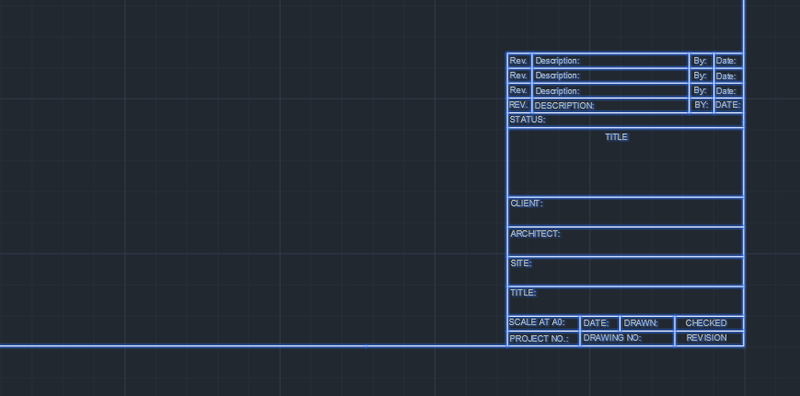Select sheet border line left of title block

pyautogui.click(x=253, y=346)
